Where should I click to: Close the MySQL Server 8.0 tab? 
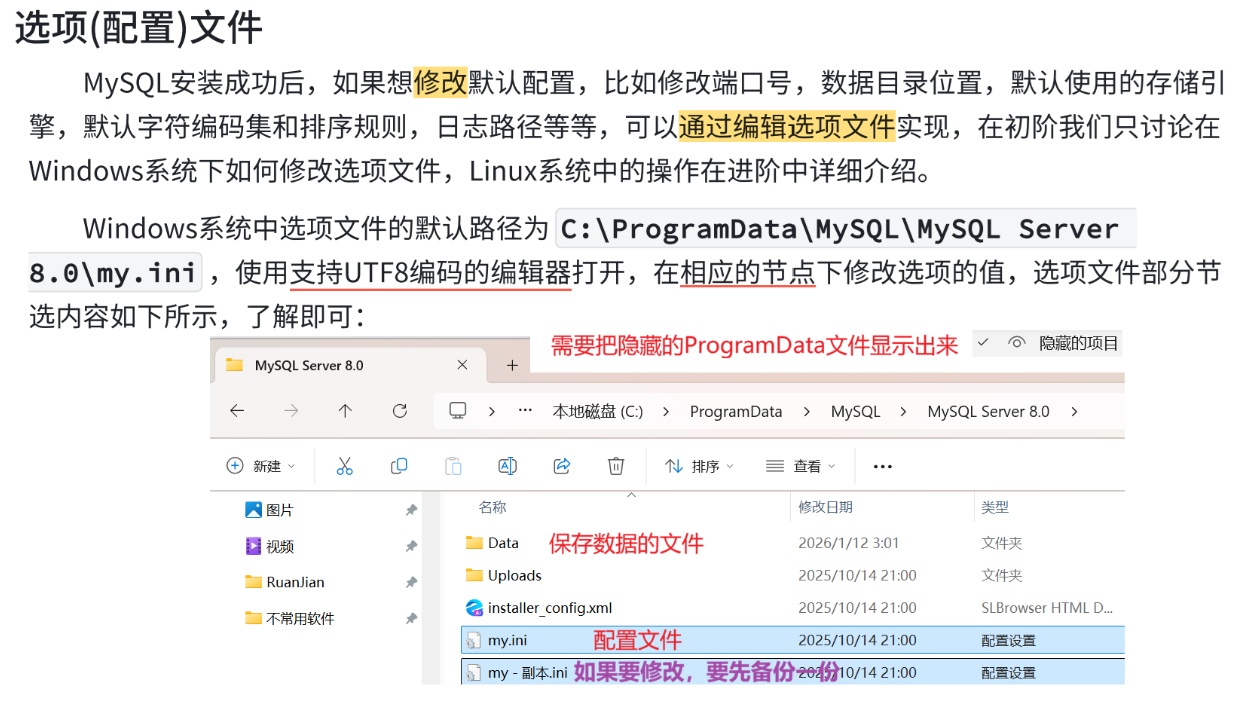pyautogui.click(x=463, y=365)
